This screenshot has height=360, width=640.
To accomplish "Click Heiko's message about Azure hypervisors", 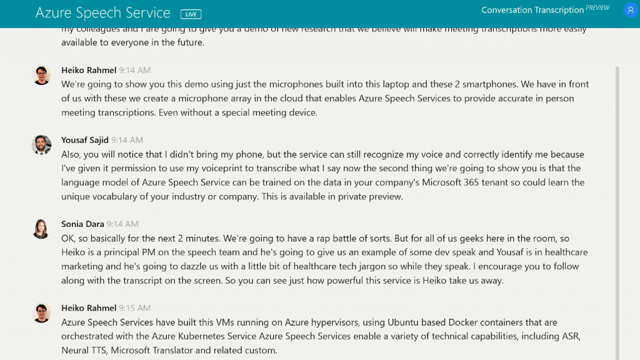I will (x=321, y=336).
